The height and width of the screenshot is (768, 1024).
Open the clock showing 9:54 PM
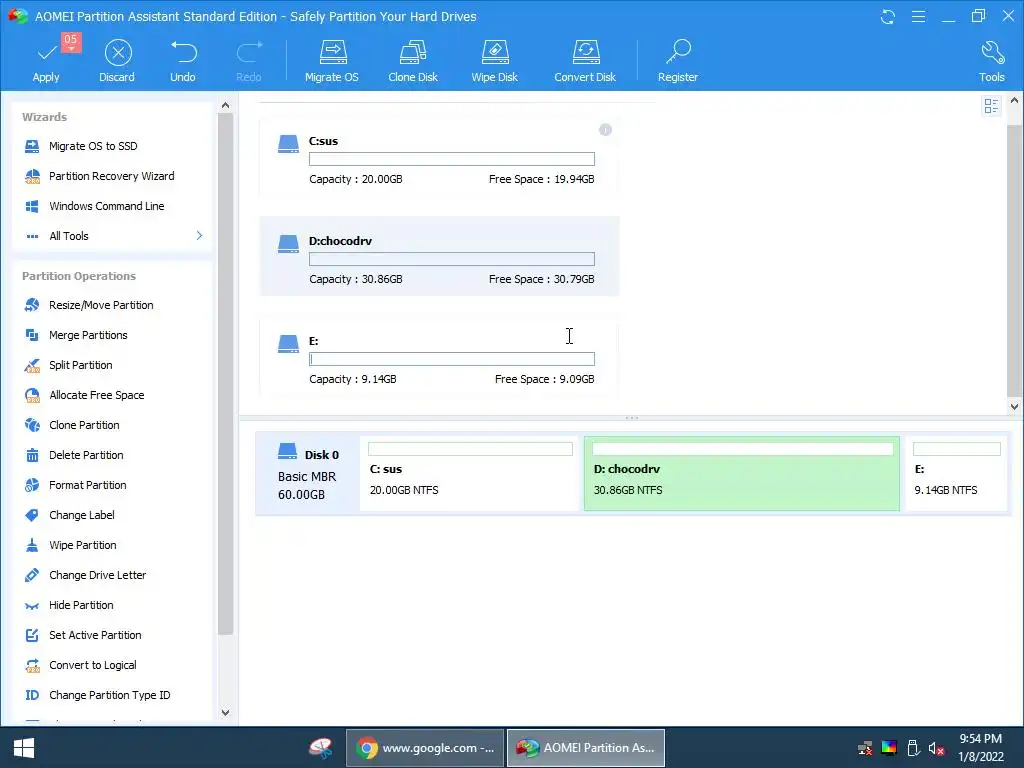980,748
